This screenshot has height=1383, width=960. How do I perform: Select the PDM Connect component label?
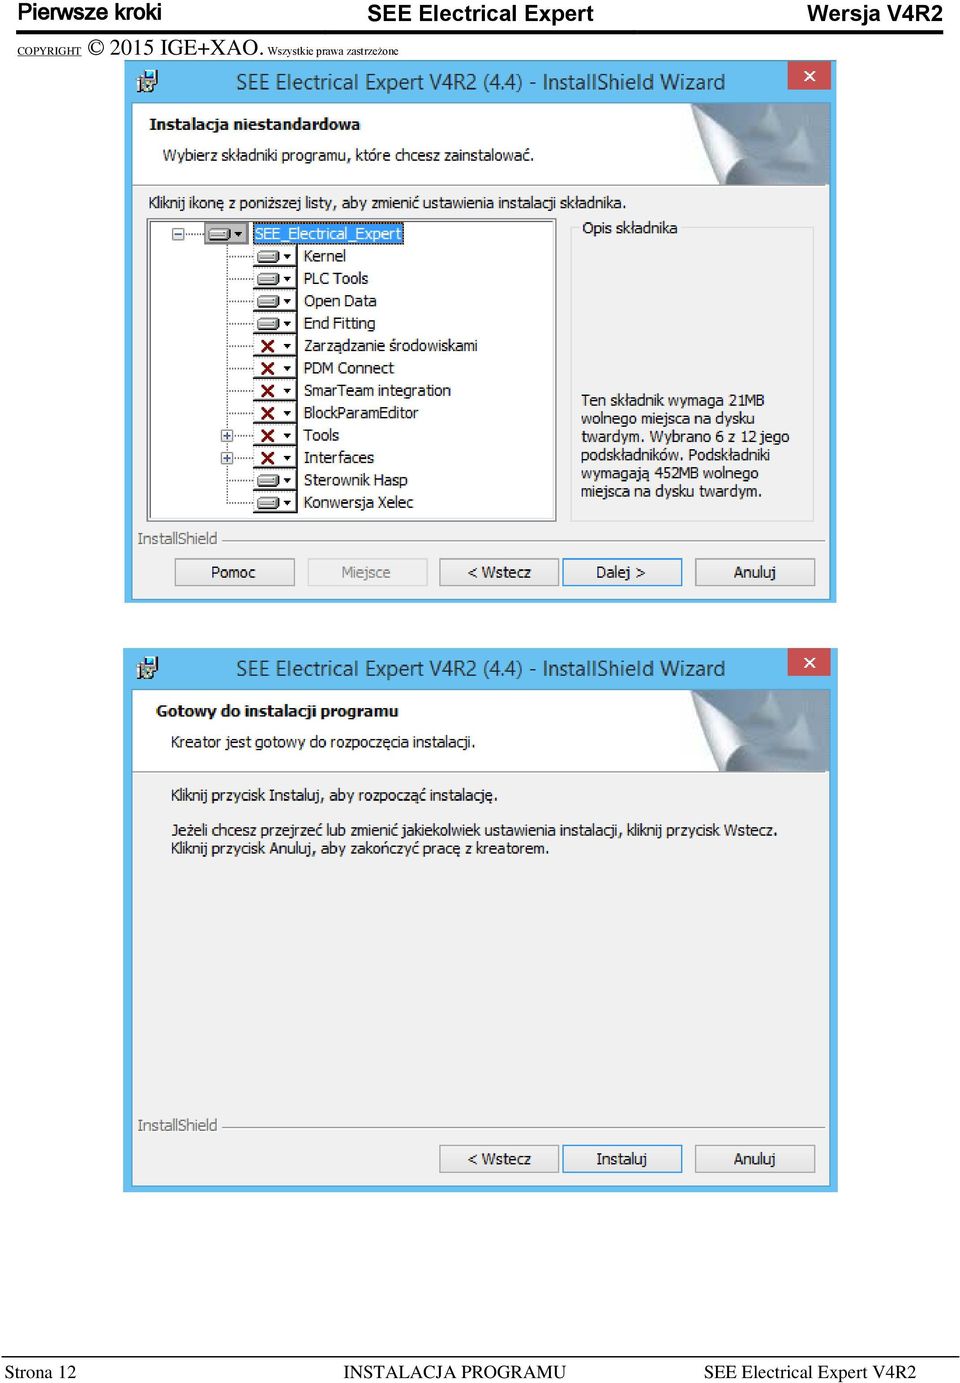(349, 368)
